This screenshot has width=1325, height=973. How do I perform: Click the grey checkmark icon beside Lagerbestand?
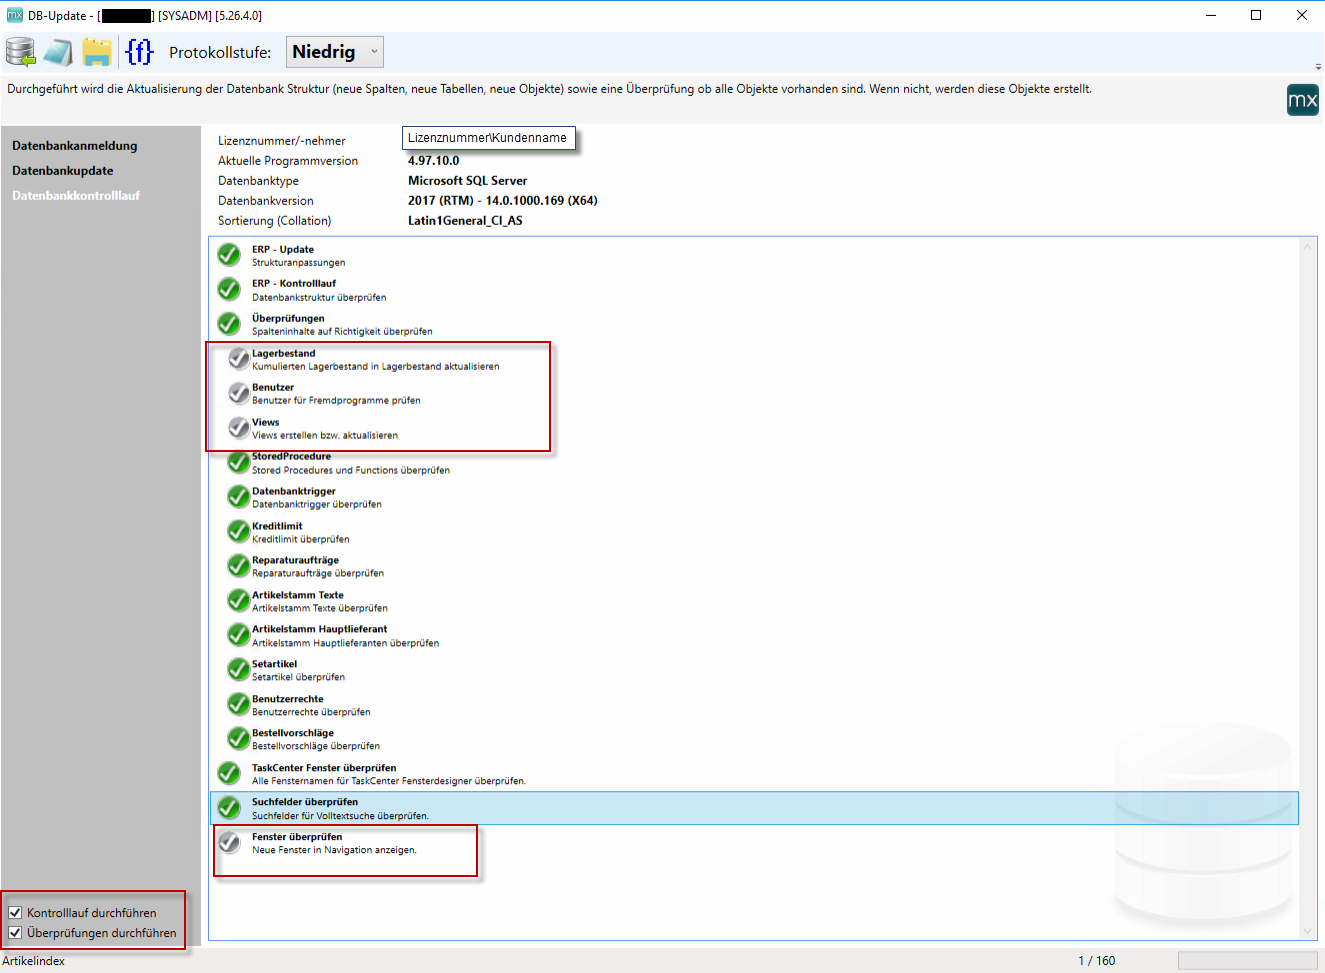point(239,358)
